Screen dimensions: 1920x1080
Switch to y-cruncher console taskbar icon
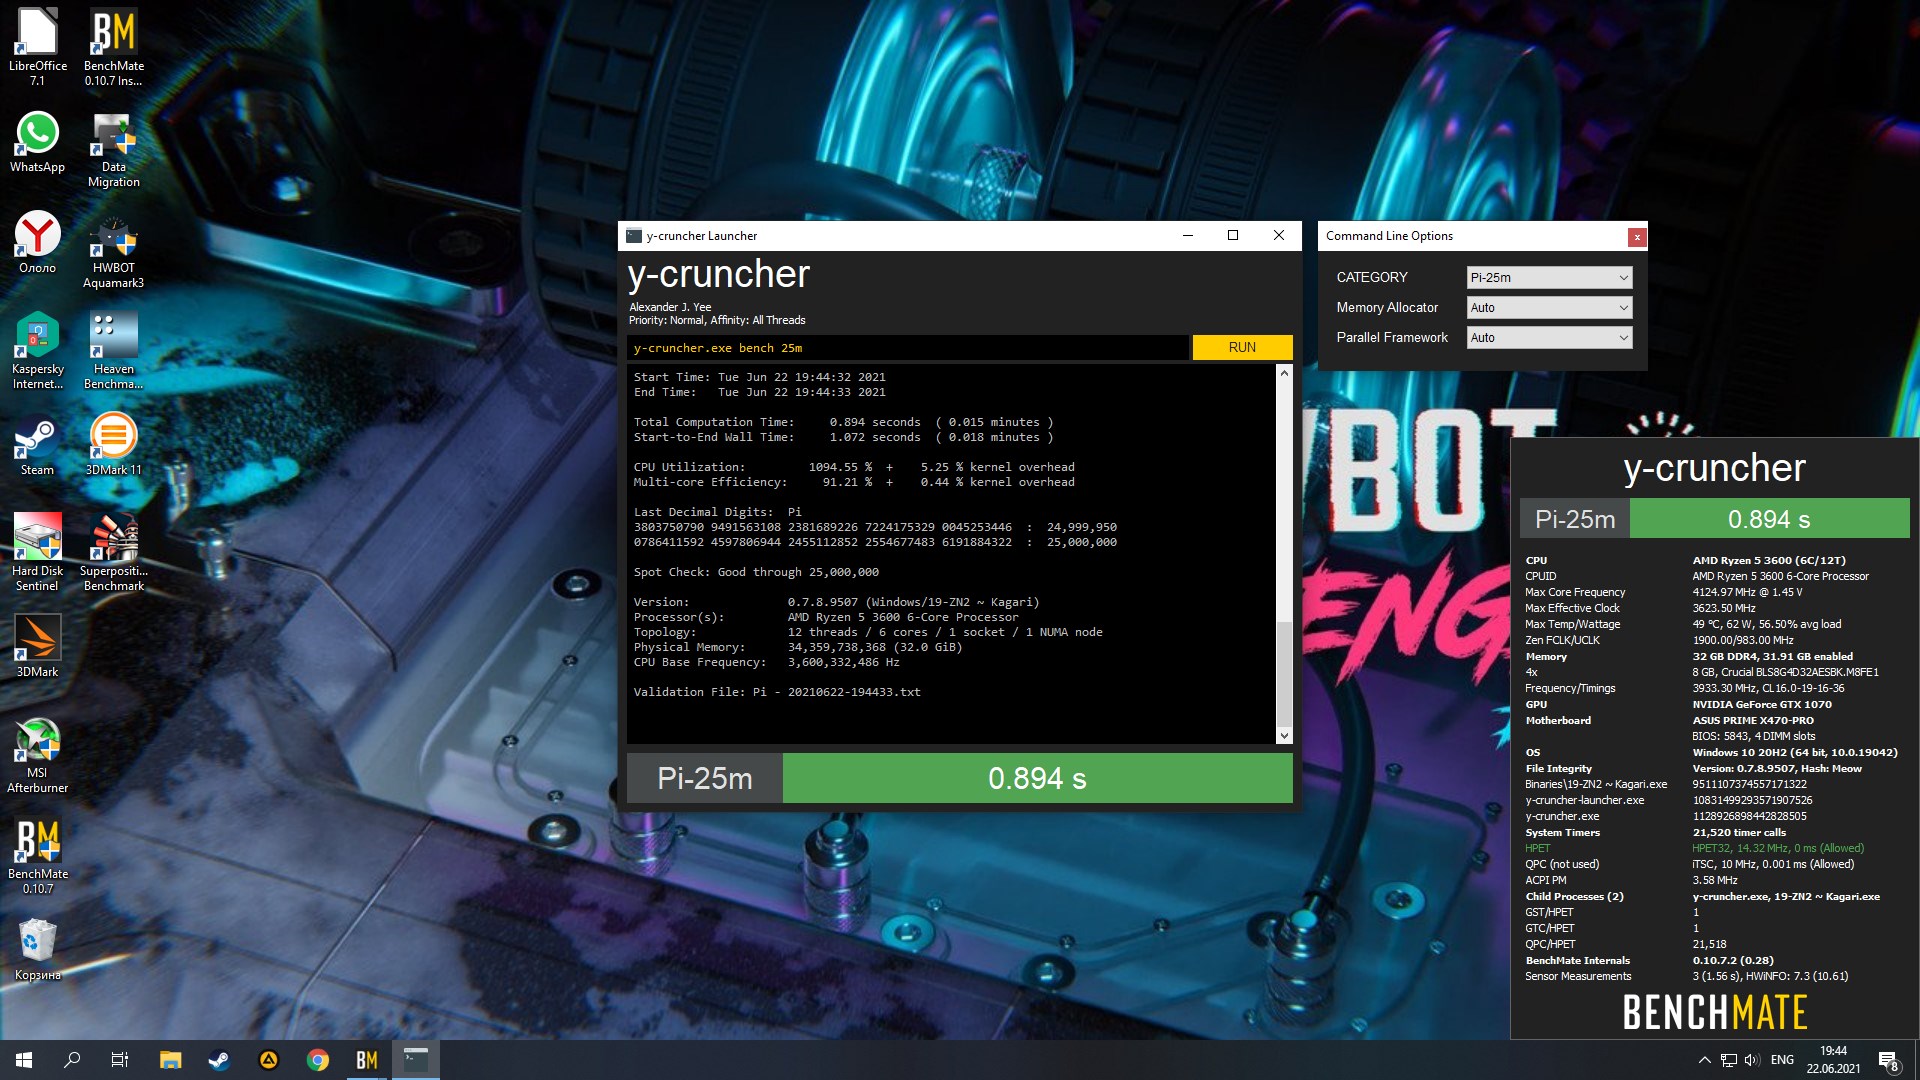[416, 1060]
